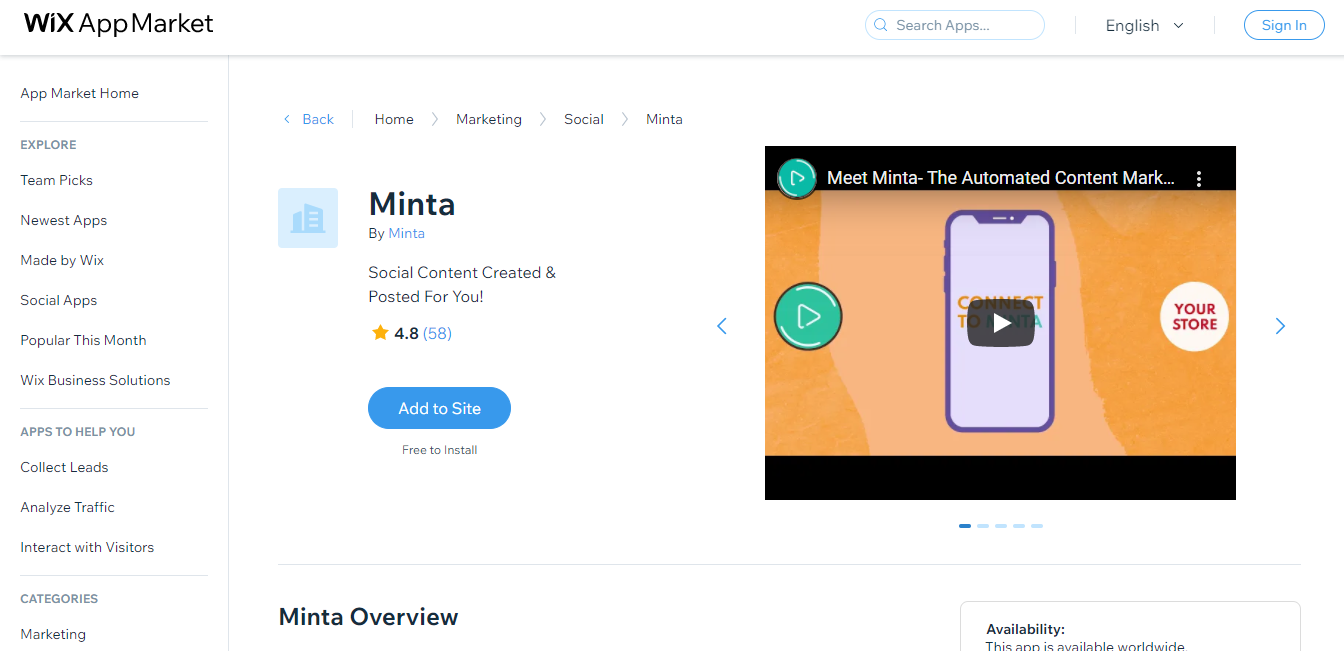1344x651 pixels.
Task: Open Social breadcrumb
Action: pos(584,119)
